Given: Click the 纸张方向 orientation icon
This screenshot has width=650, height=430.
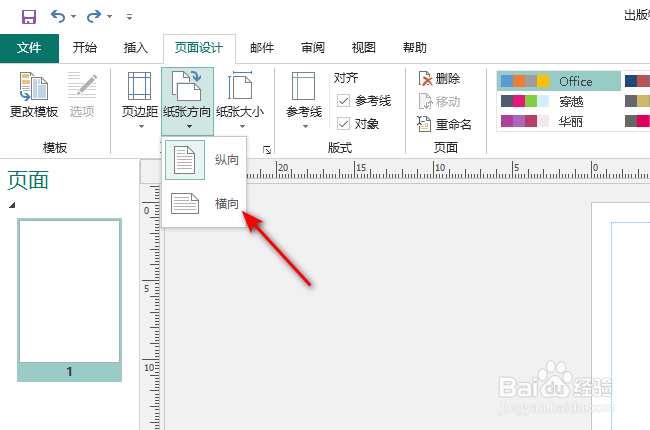Looking at the screenshot, I should pyautogui.click(x=187, y=86).
